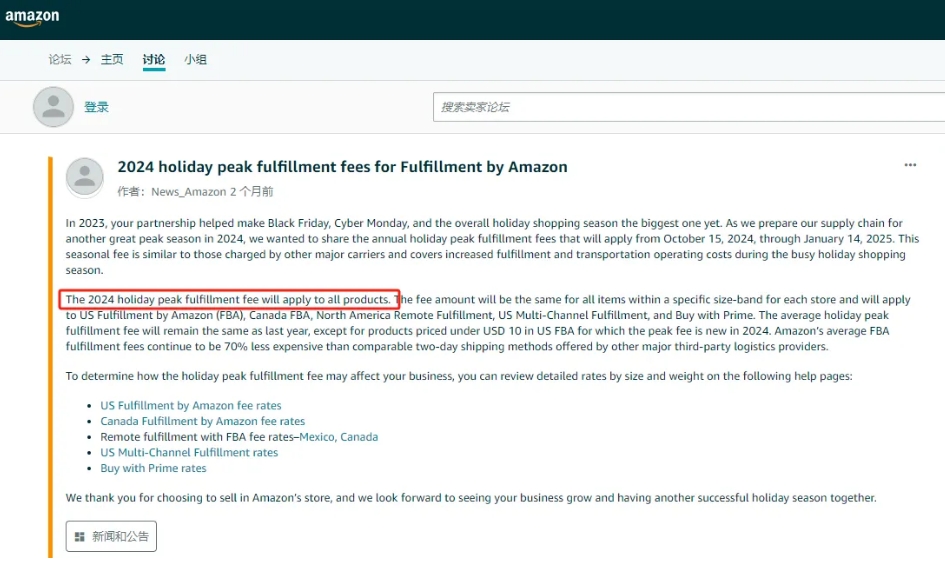This screenshot has height=562, width=945.
Task: Open the Canada remote fulfillment rates link
Action: pos(359,437)
